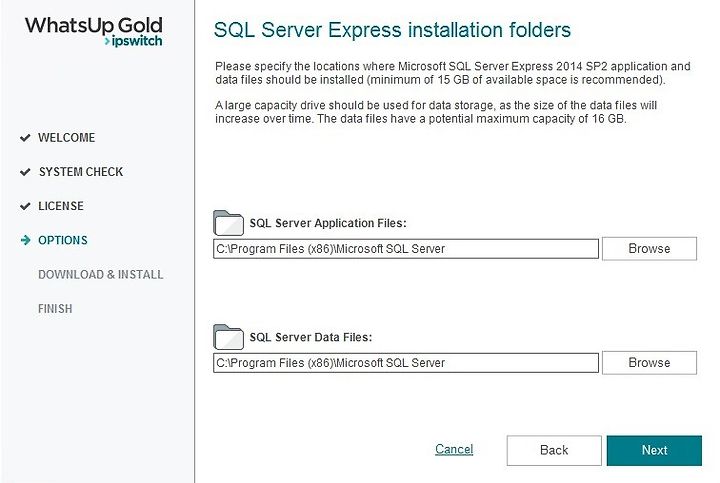Proceed with the Next button
Viewport: 720px width, 483px height.
(x=654, y=450)
